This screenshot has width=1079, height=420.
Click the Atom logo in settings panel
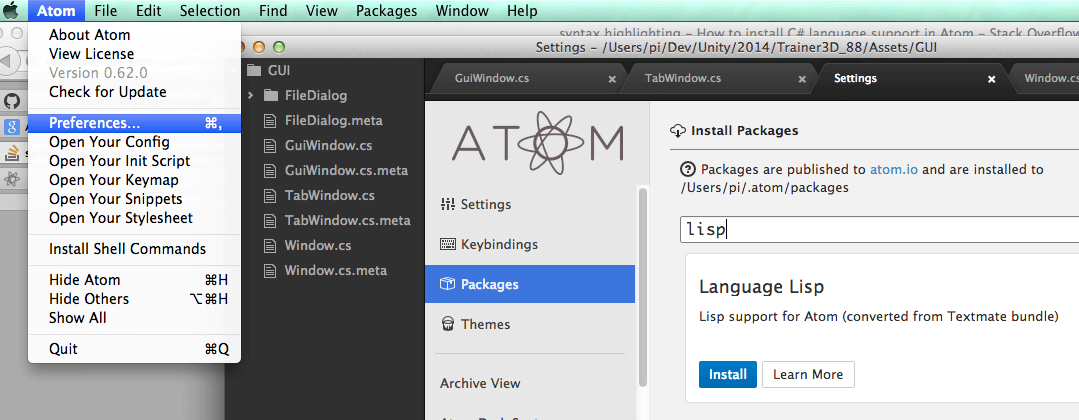(536, 141)
